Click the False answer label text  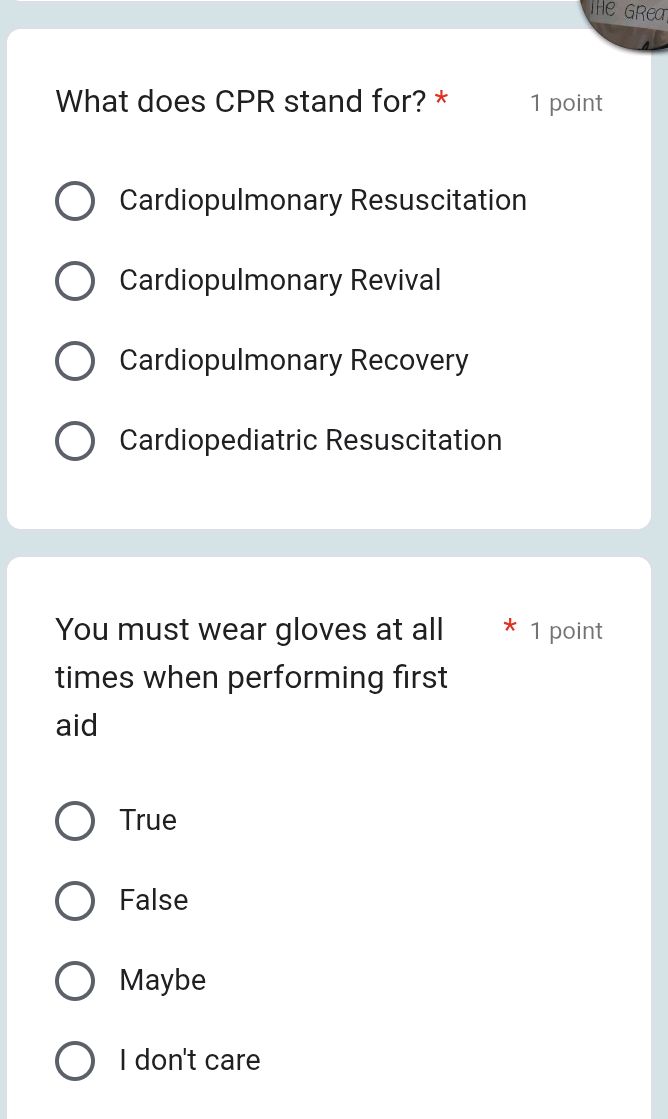coord(153,901)
